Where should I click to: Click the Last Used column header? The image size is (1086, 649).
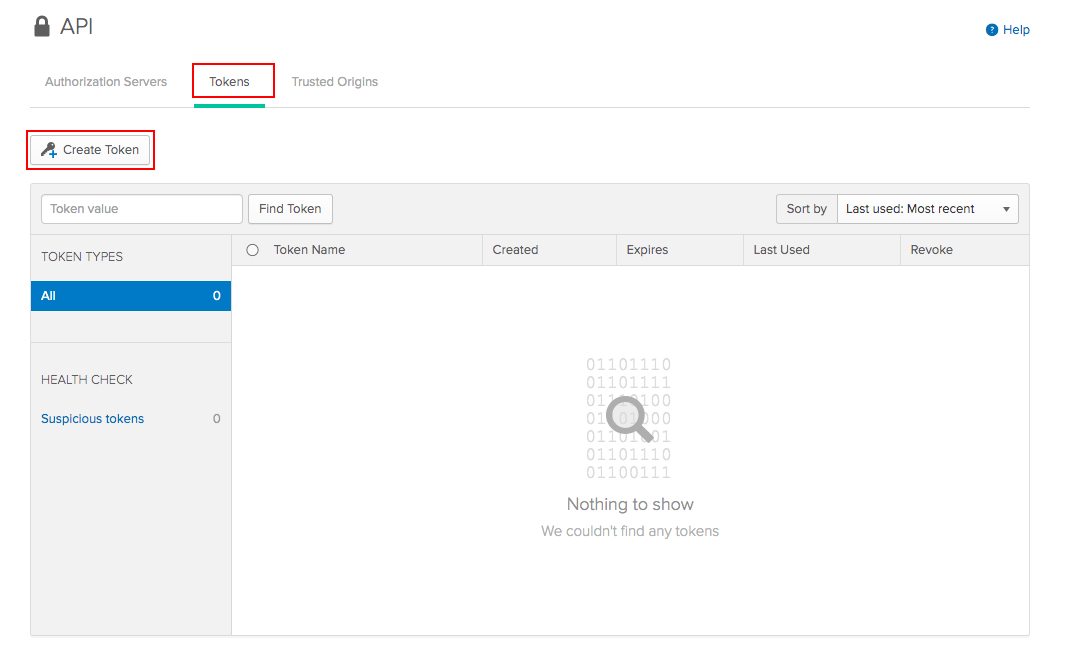click(x=782, y=250)
